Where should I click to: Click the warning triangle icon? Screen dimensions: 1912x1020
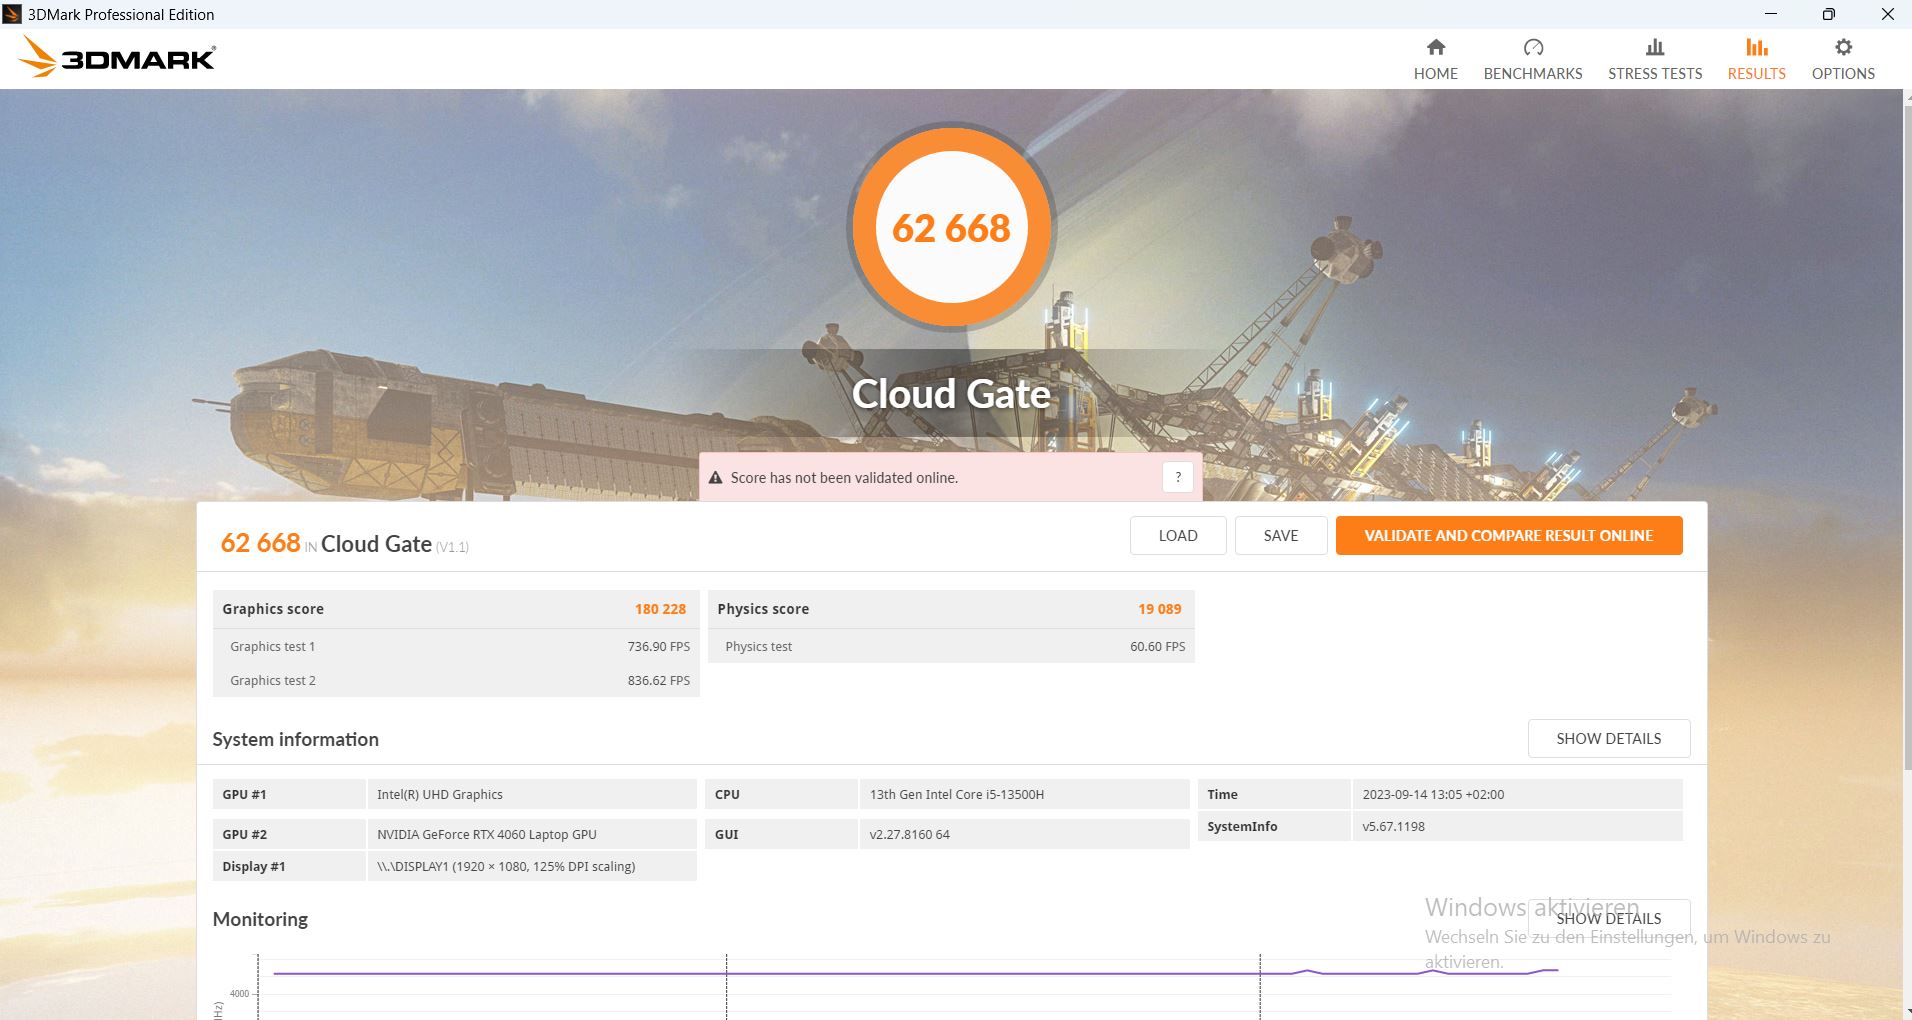point(715,478)
